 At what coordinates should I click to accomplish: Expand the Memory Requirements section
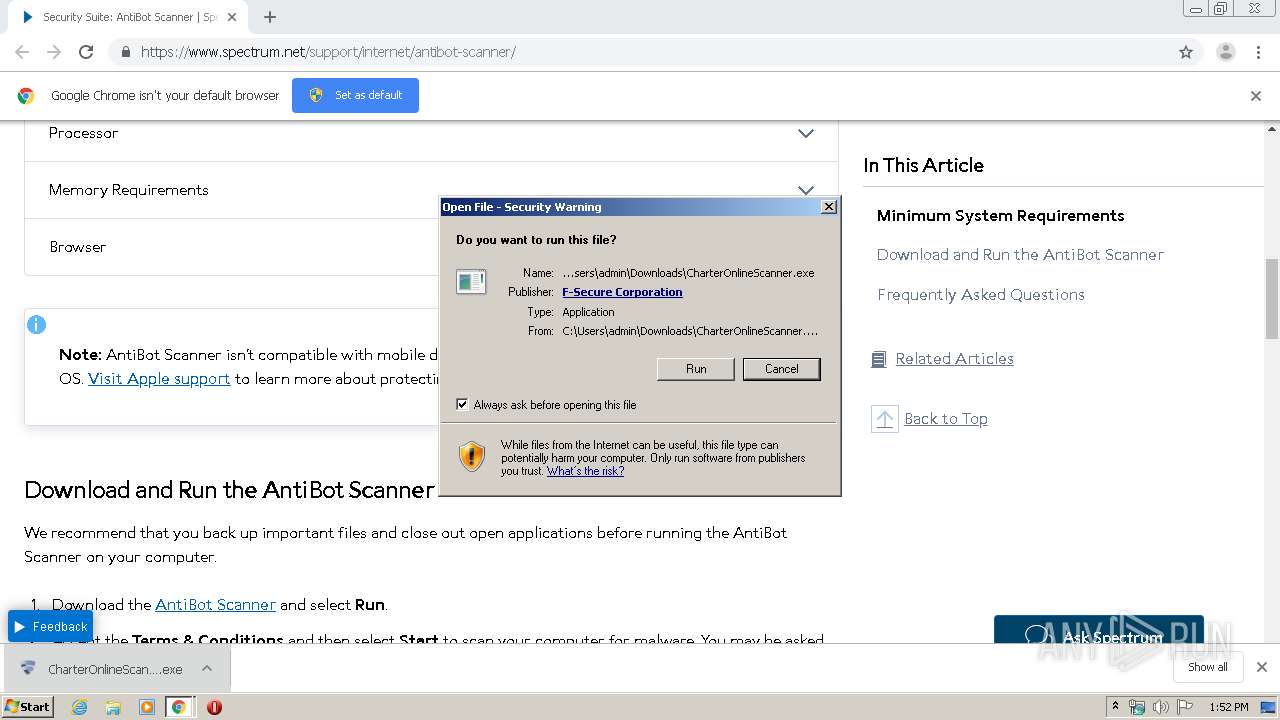(430, 190)
